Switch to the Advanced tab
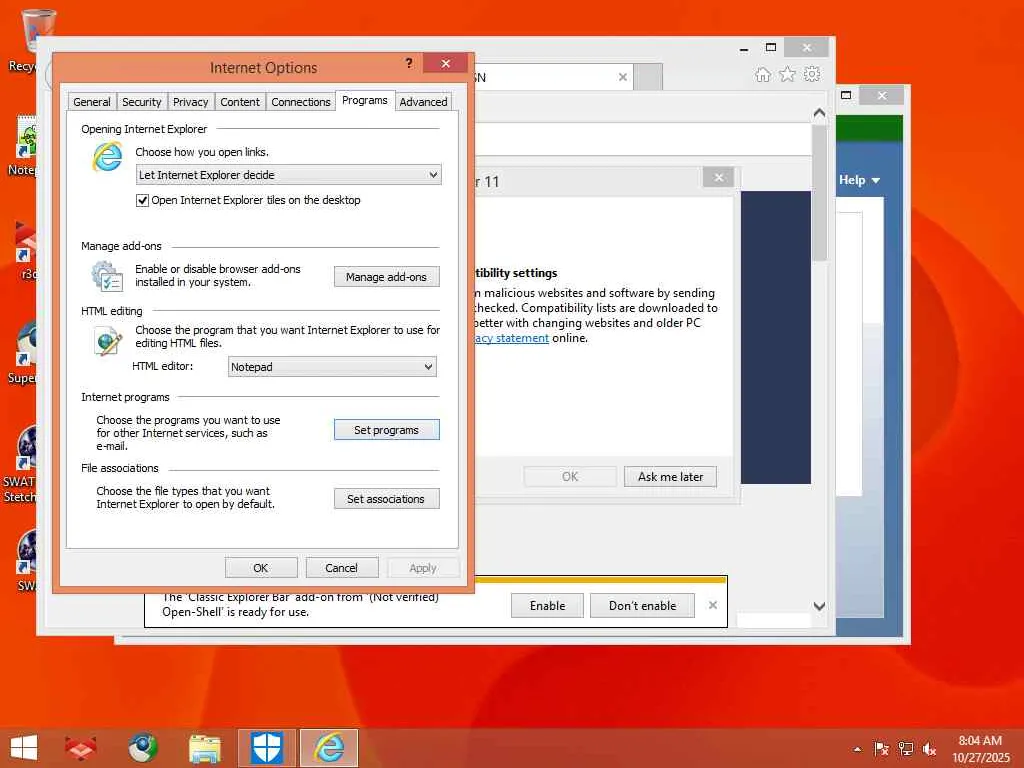 tap(423, 102)
